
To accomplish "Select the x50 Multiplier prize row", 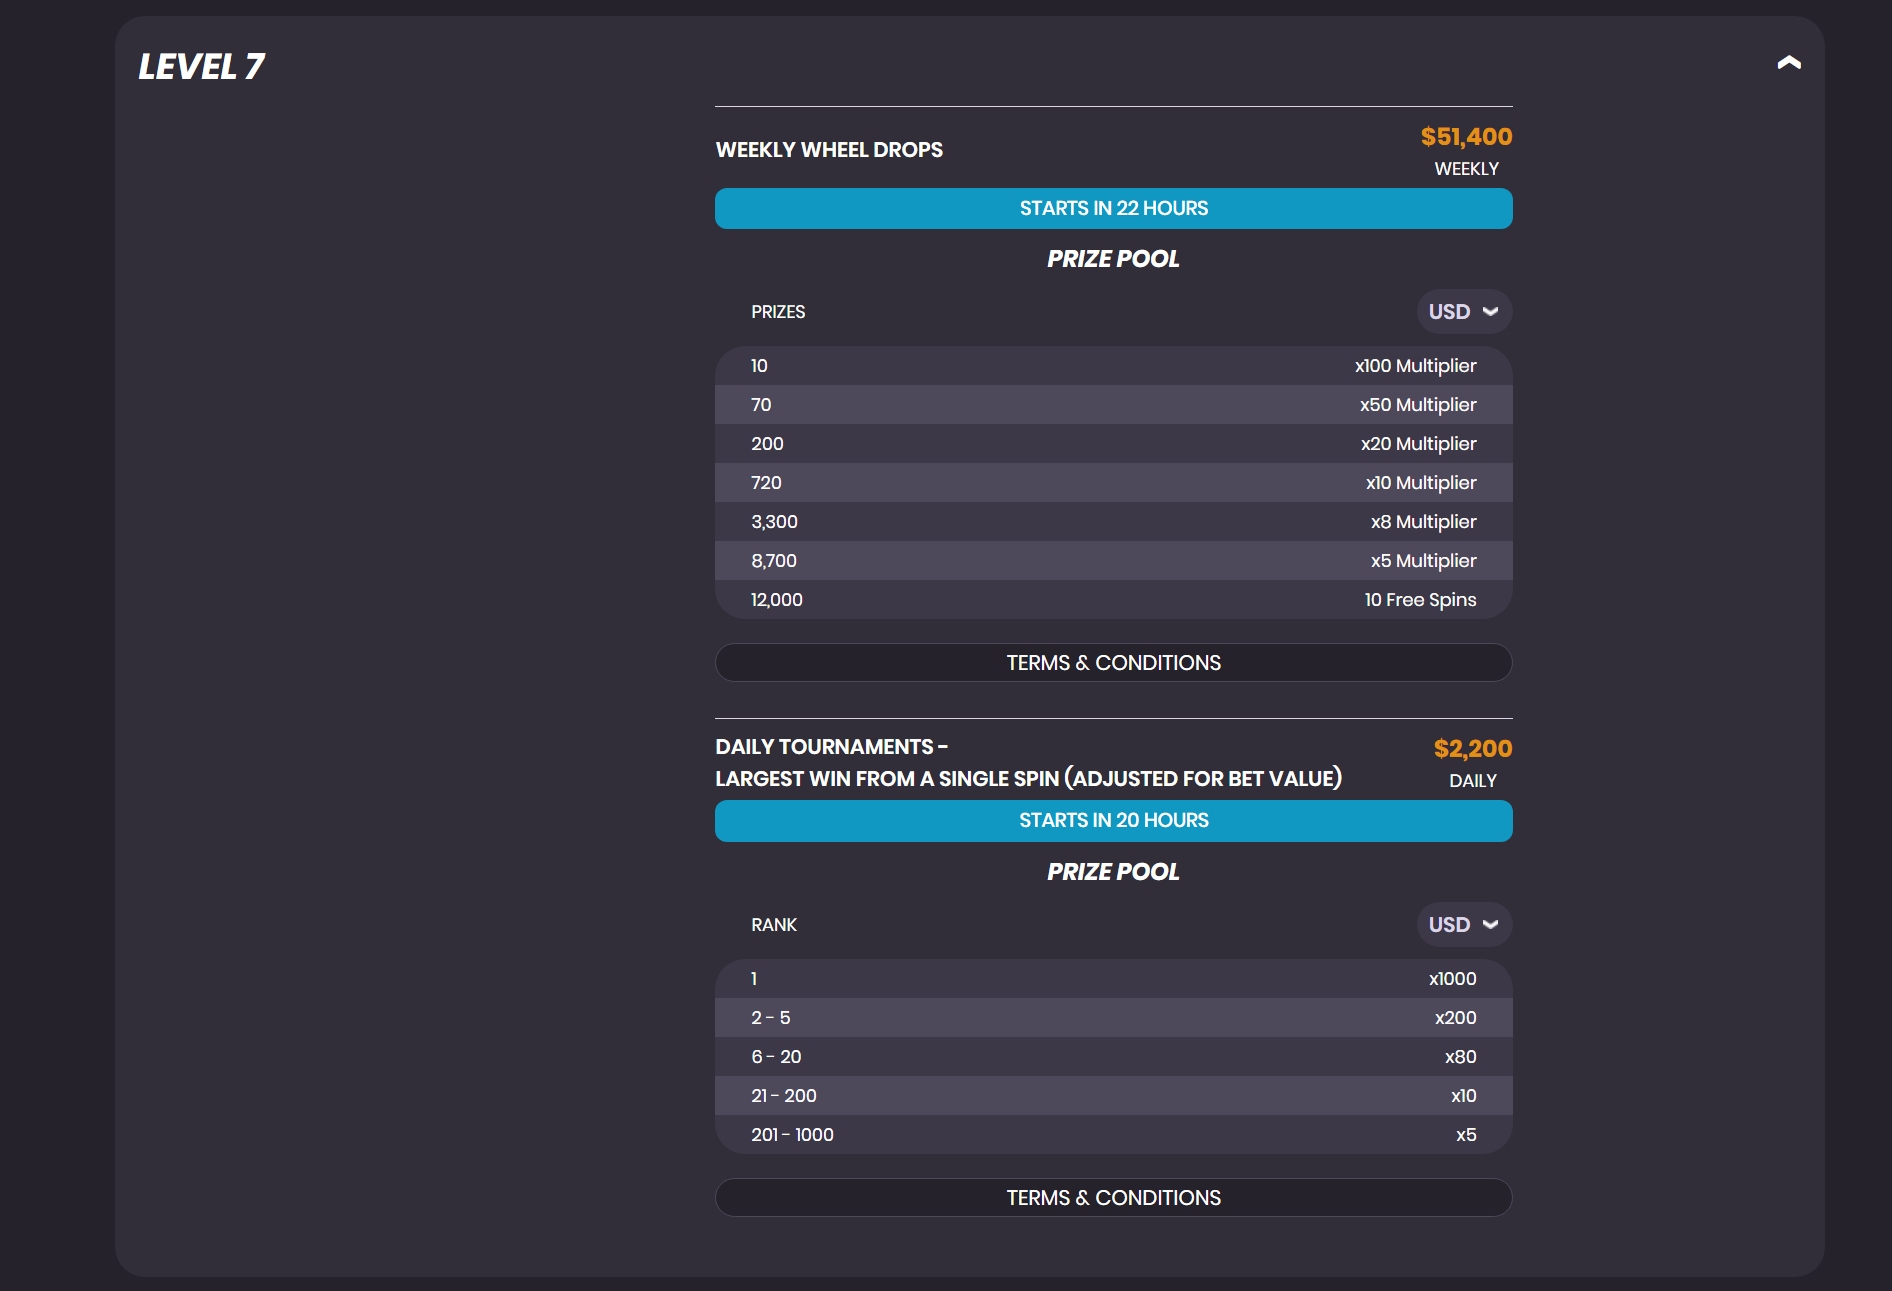I will point(1113,405).
